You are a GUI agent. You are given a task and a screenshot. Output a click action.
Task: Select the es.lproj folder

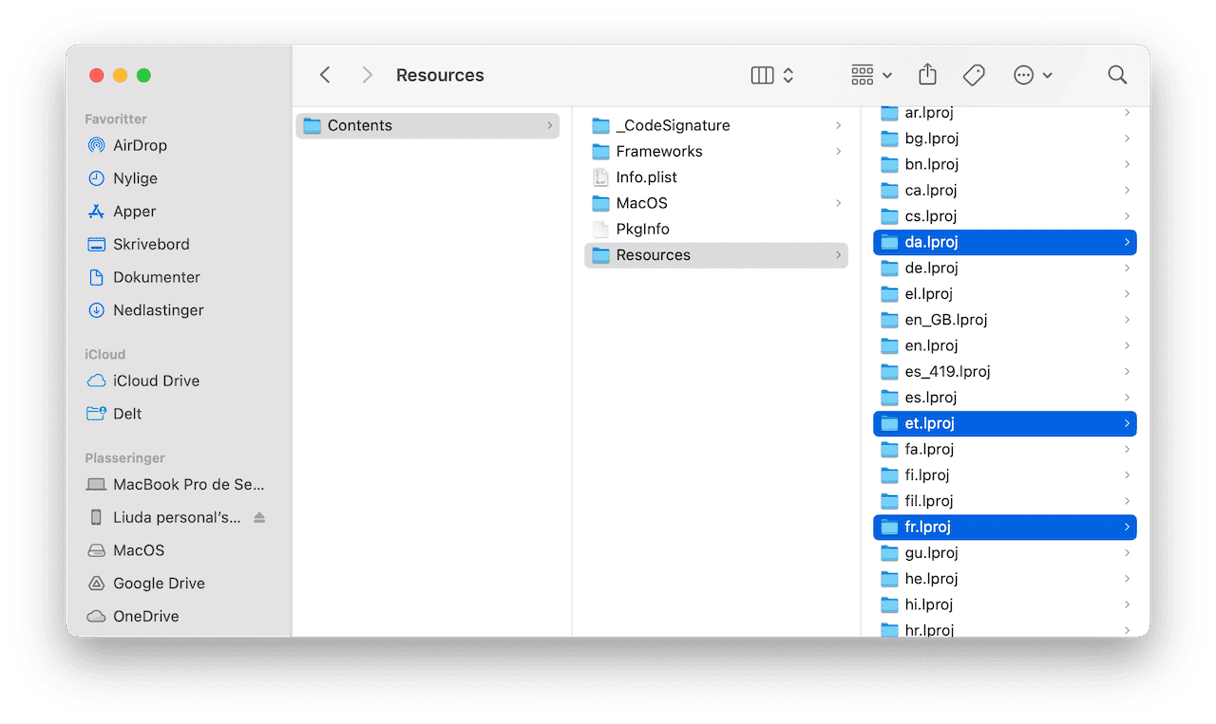1005,397
